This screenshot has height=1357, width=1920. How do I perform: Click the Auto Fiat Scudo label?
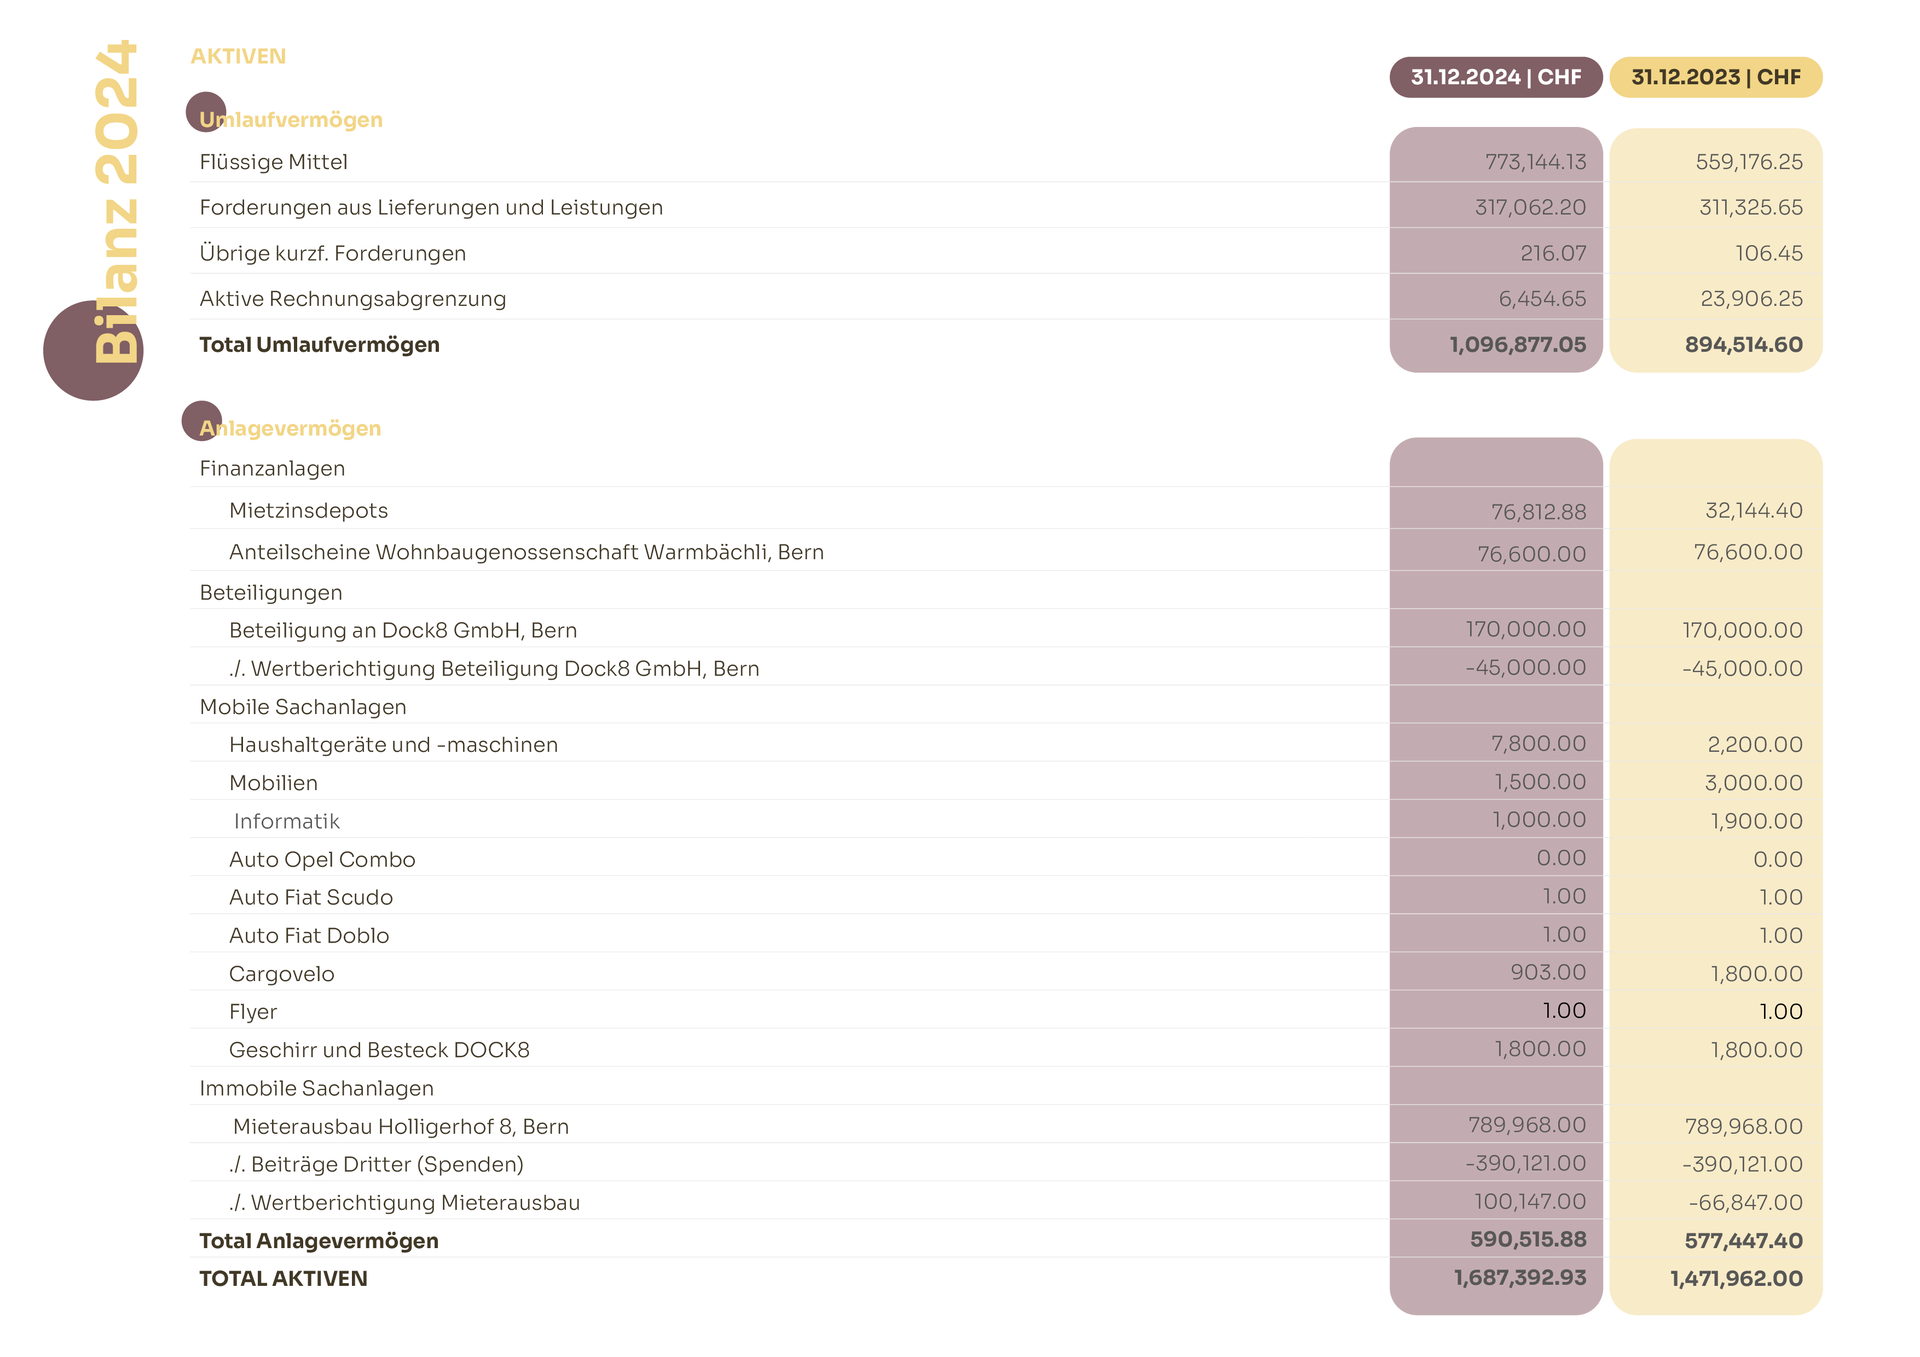coord(311,898)
